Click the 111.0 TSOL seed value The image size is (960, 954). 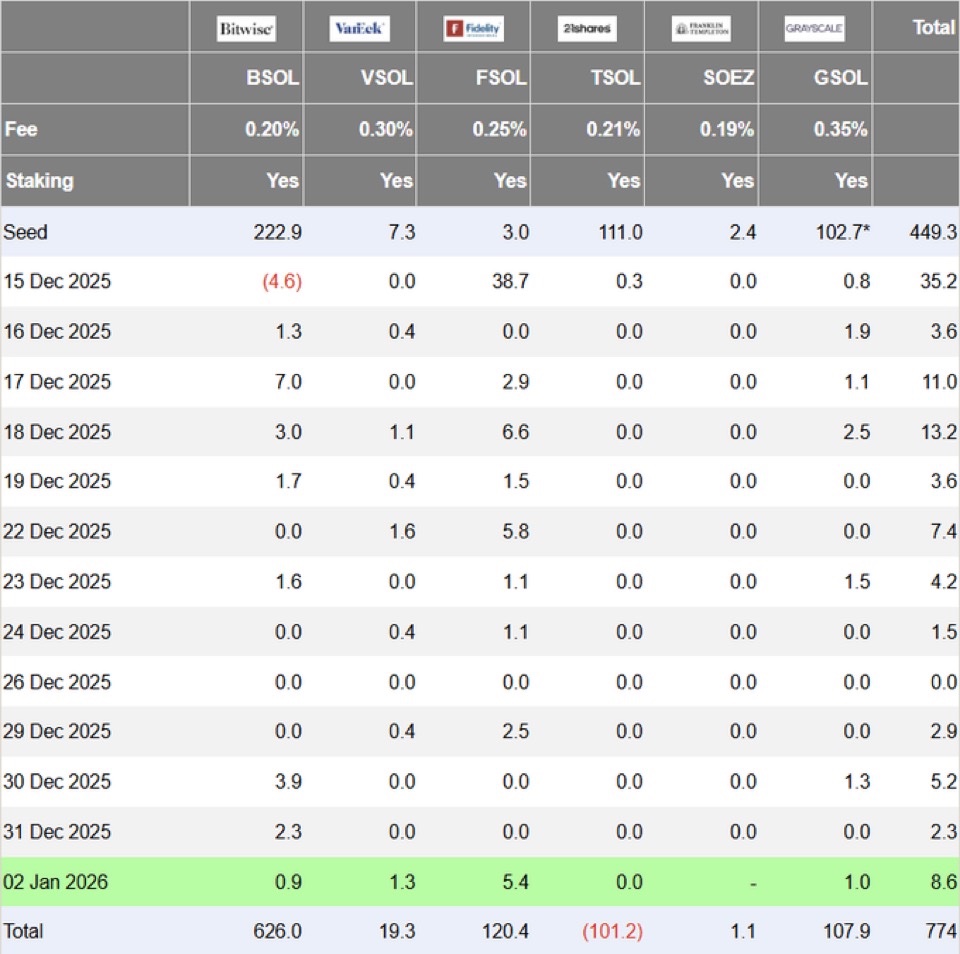pos(620,232)
